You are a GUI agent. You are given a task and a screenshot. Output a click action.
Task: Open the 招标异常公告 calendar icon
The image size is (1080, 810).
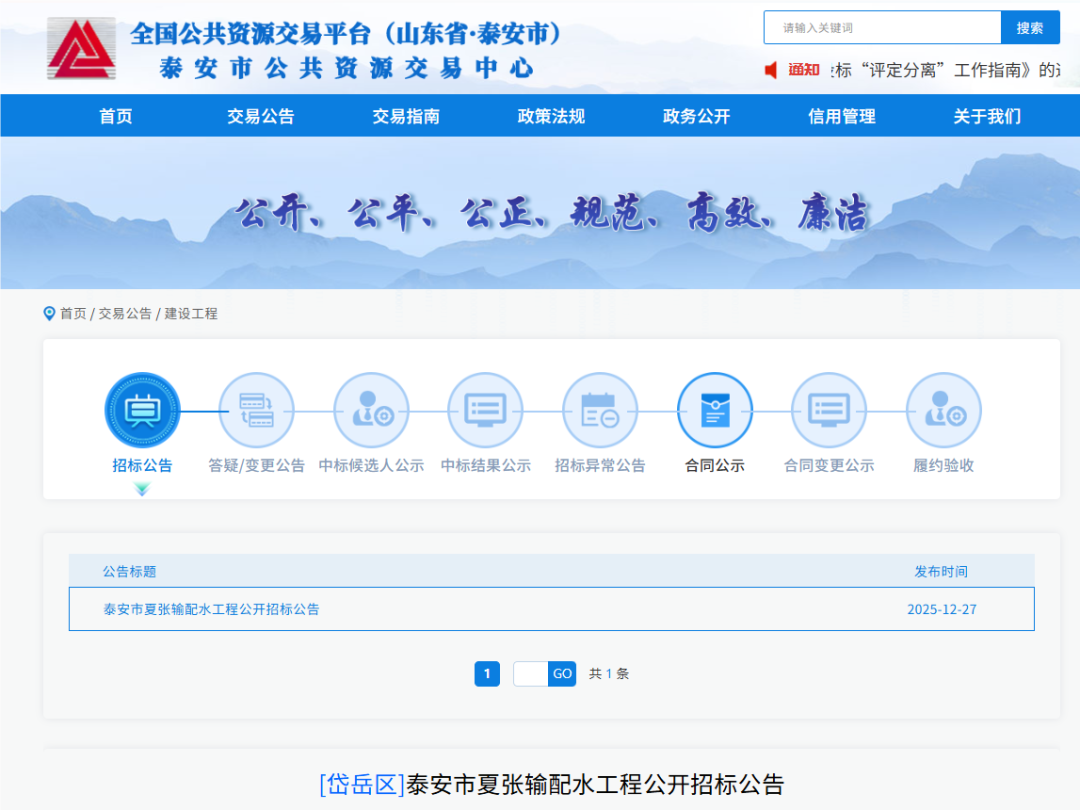click(x=600, y=410)
